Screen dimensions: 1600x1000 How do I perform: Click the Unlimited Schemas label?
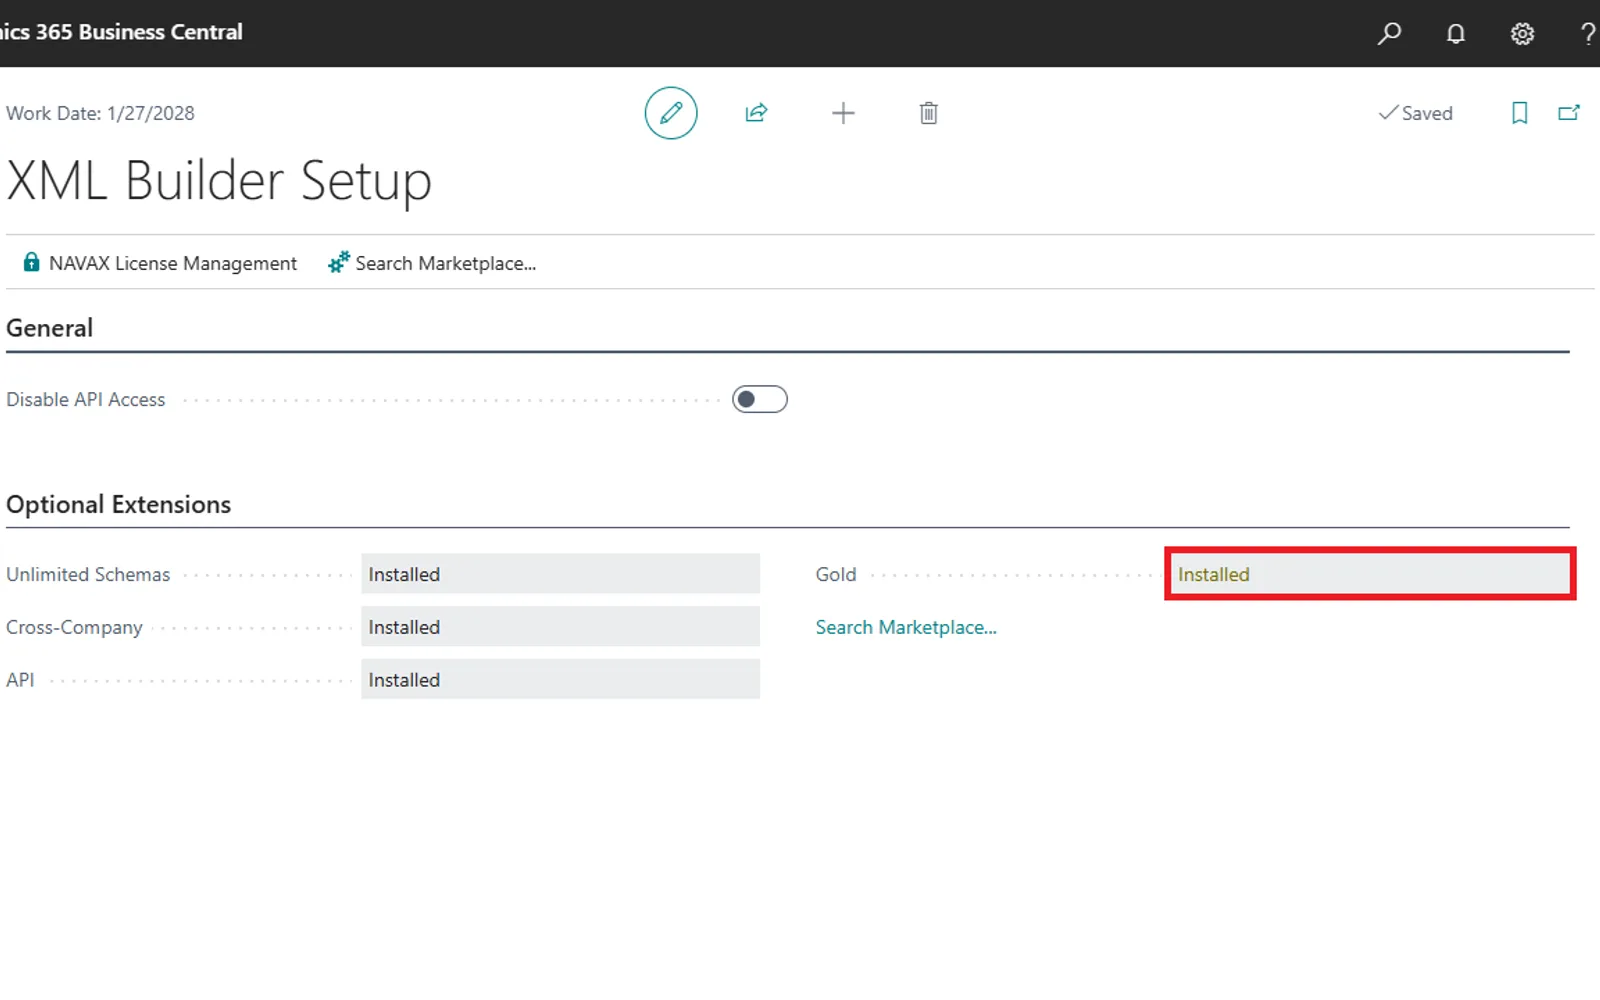[88, 574]
